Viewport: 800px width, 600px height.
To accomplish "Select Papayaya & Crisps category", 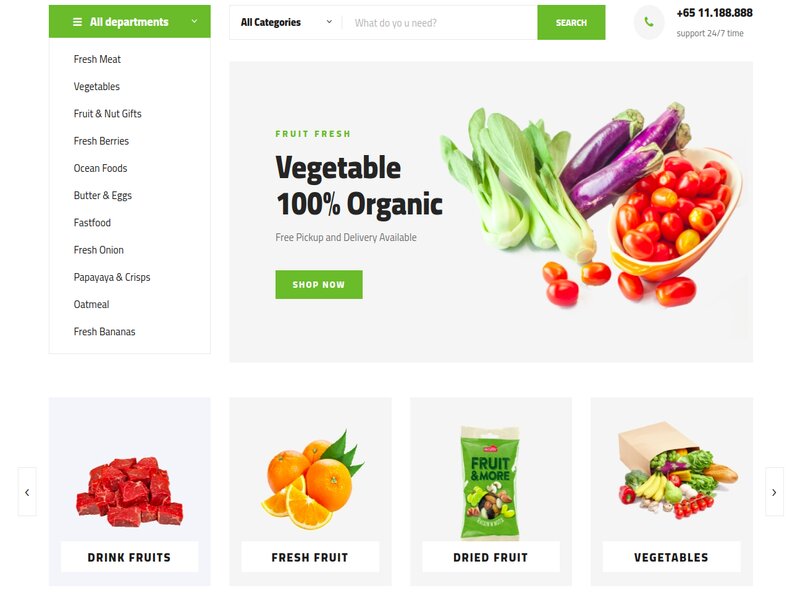I will [x=112, y=277].
